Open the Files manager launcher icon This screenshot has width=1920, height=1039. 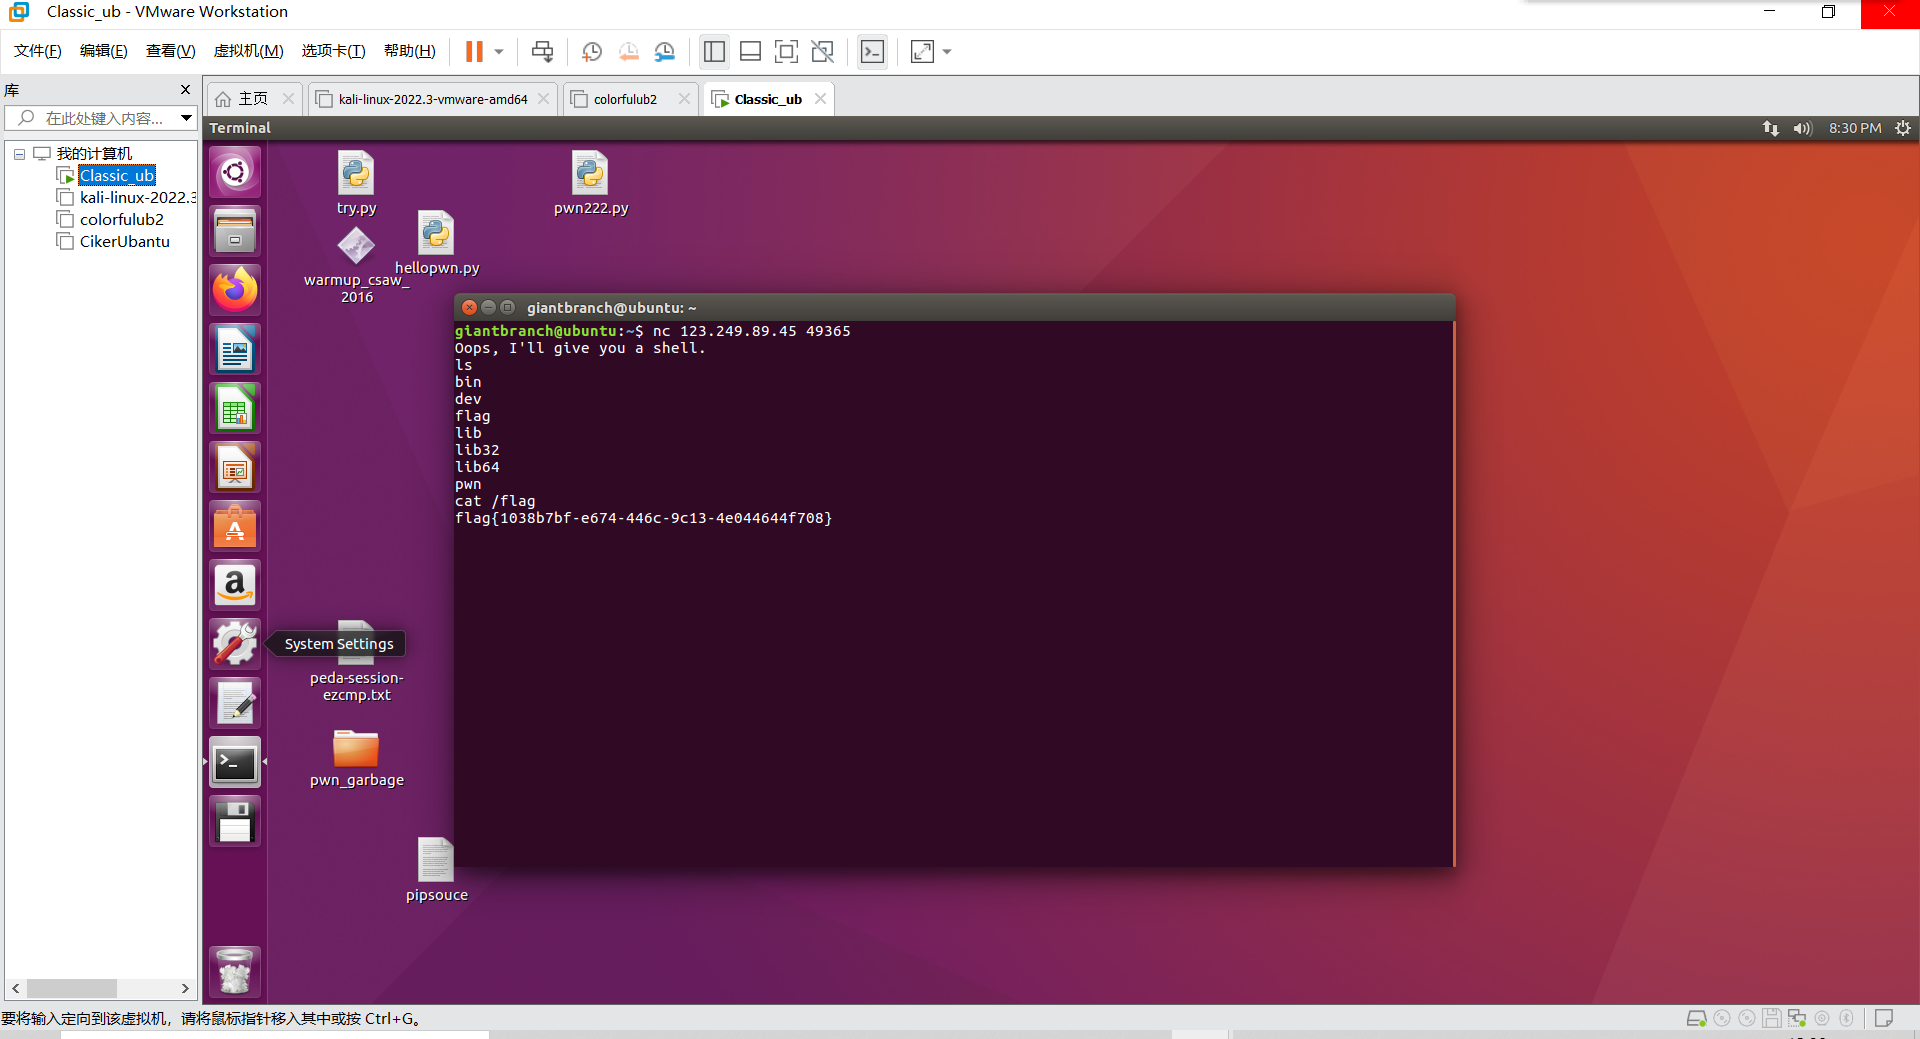235,231
